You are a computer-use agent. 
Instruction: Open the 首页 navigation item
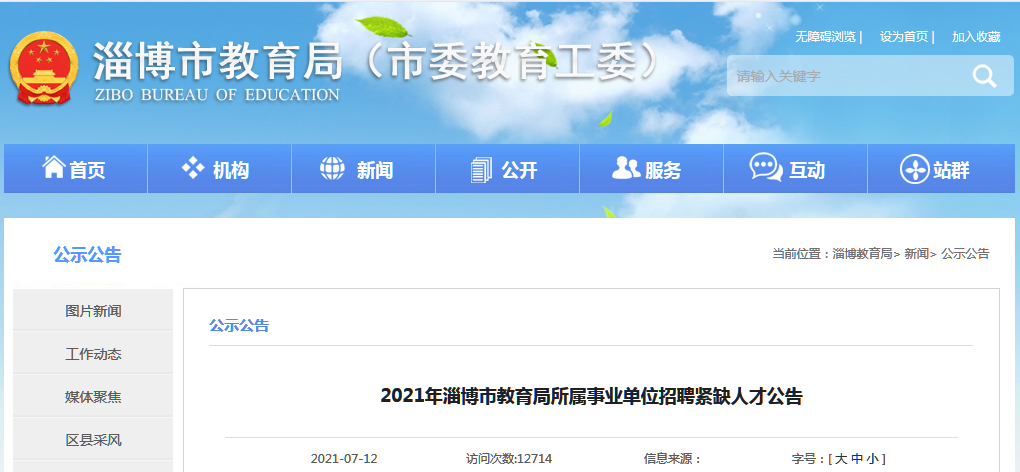[x=75, y=168]
